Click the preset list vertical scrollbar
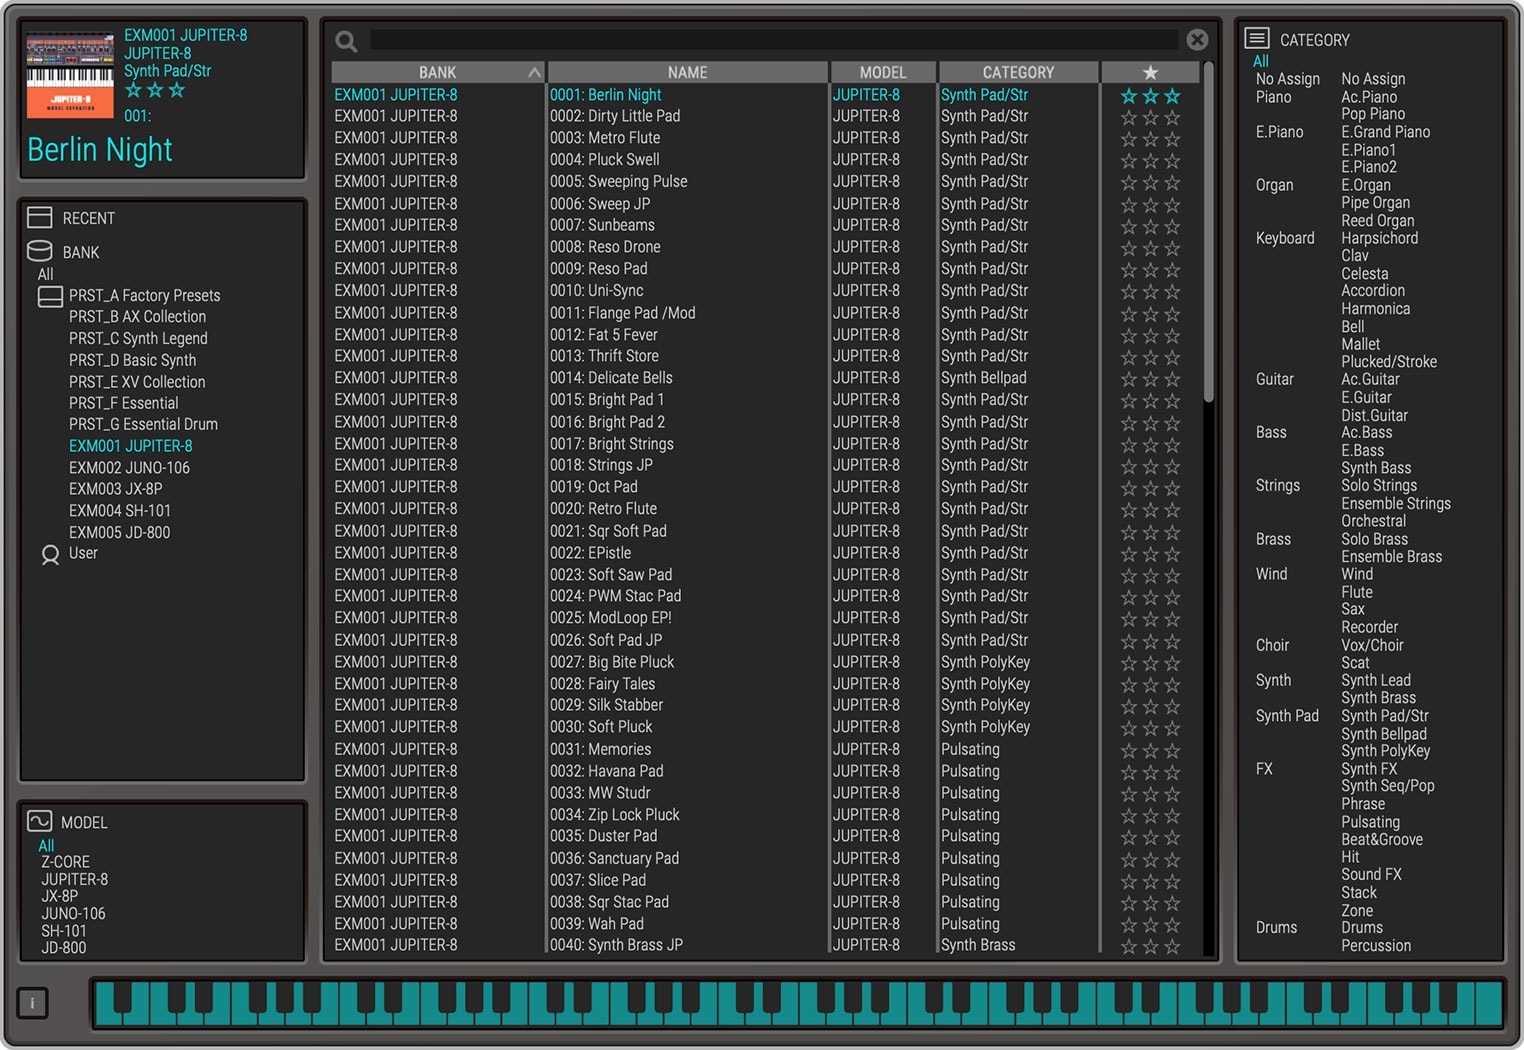This screenshot has width=1524, height=1050. coord(1209,232)
